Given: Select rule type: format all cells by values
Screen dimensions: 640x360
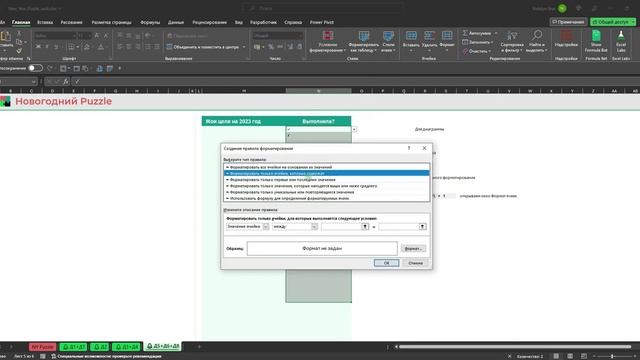Looking at the screenshot, I should coord(327,167).
